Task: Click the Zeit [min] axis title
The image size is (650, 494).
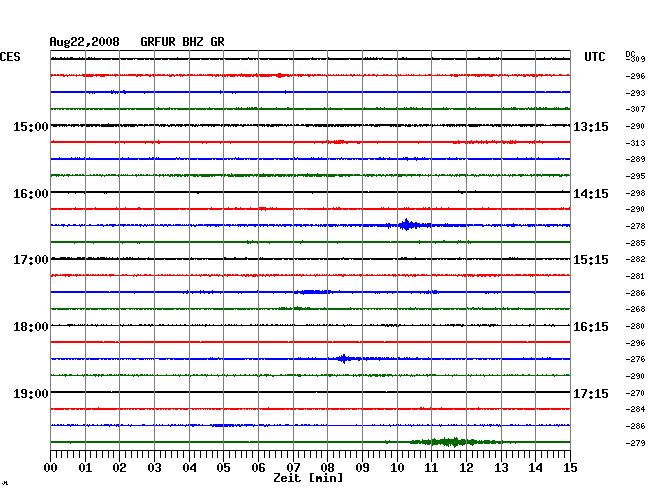Action: click(x=308, y=478)
